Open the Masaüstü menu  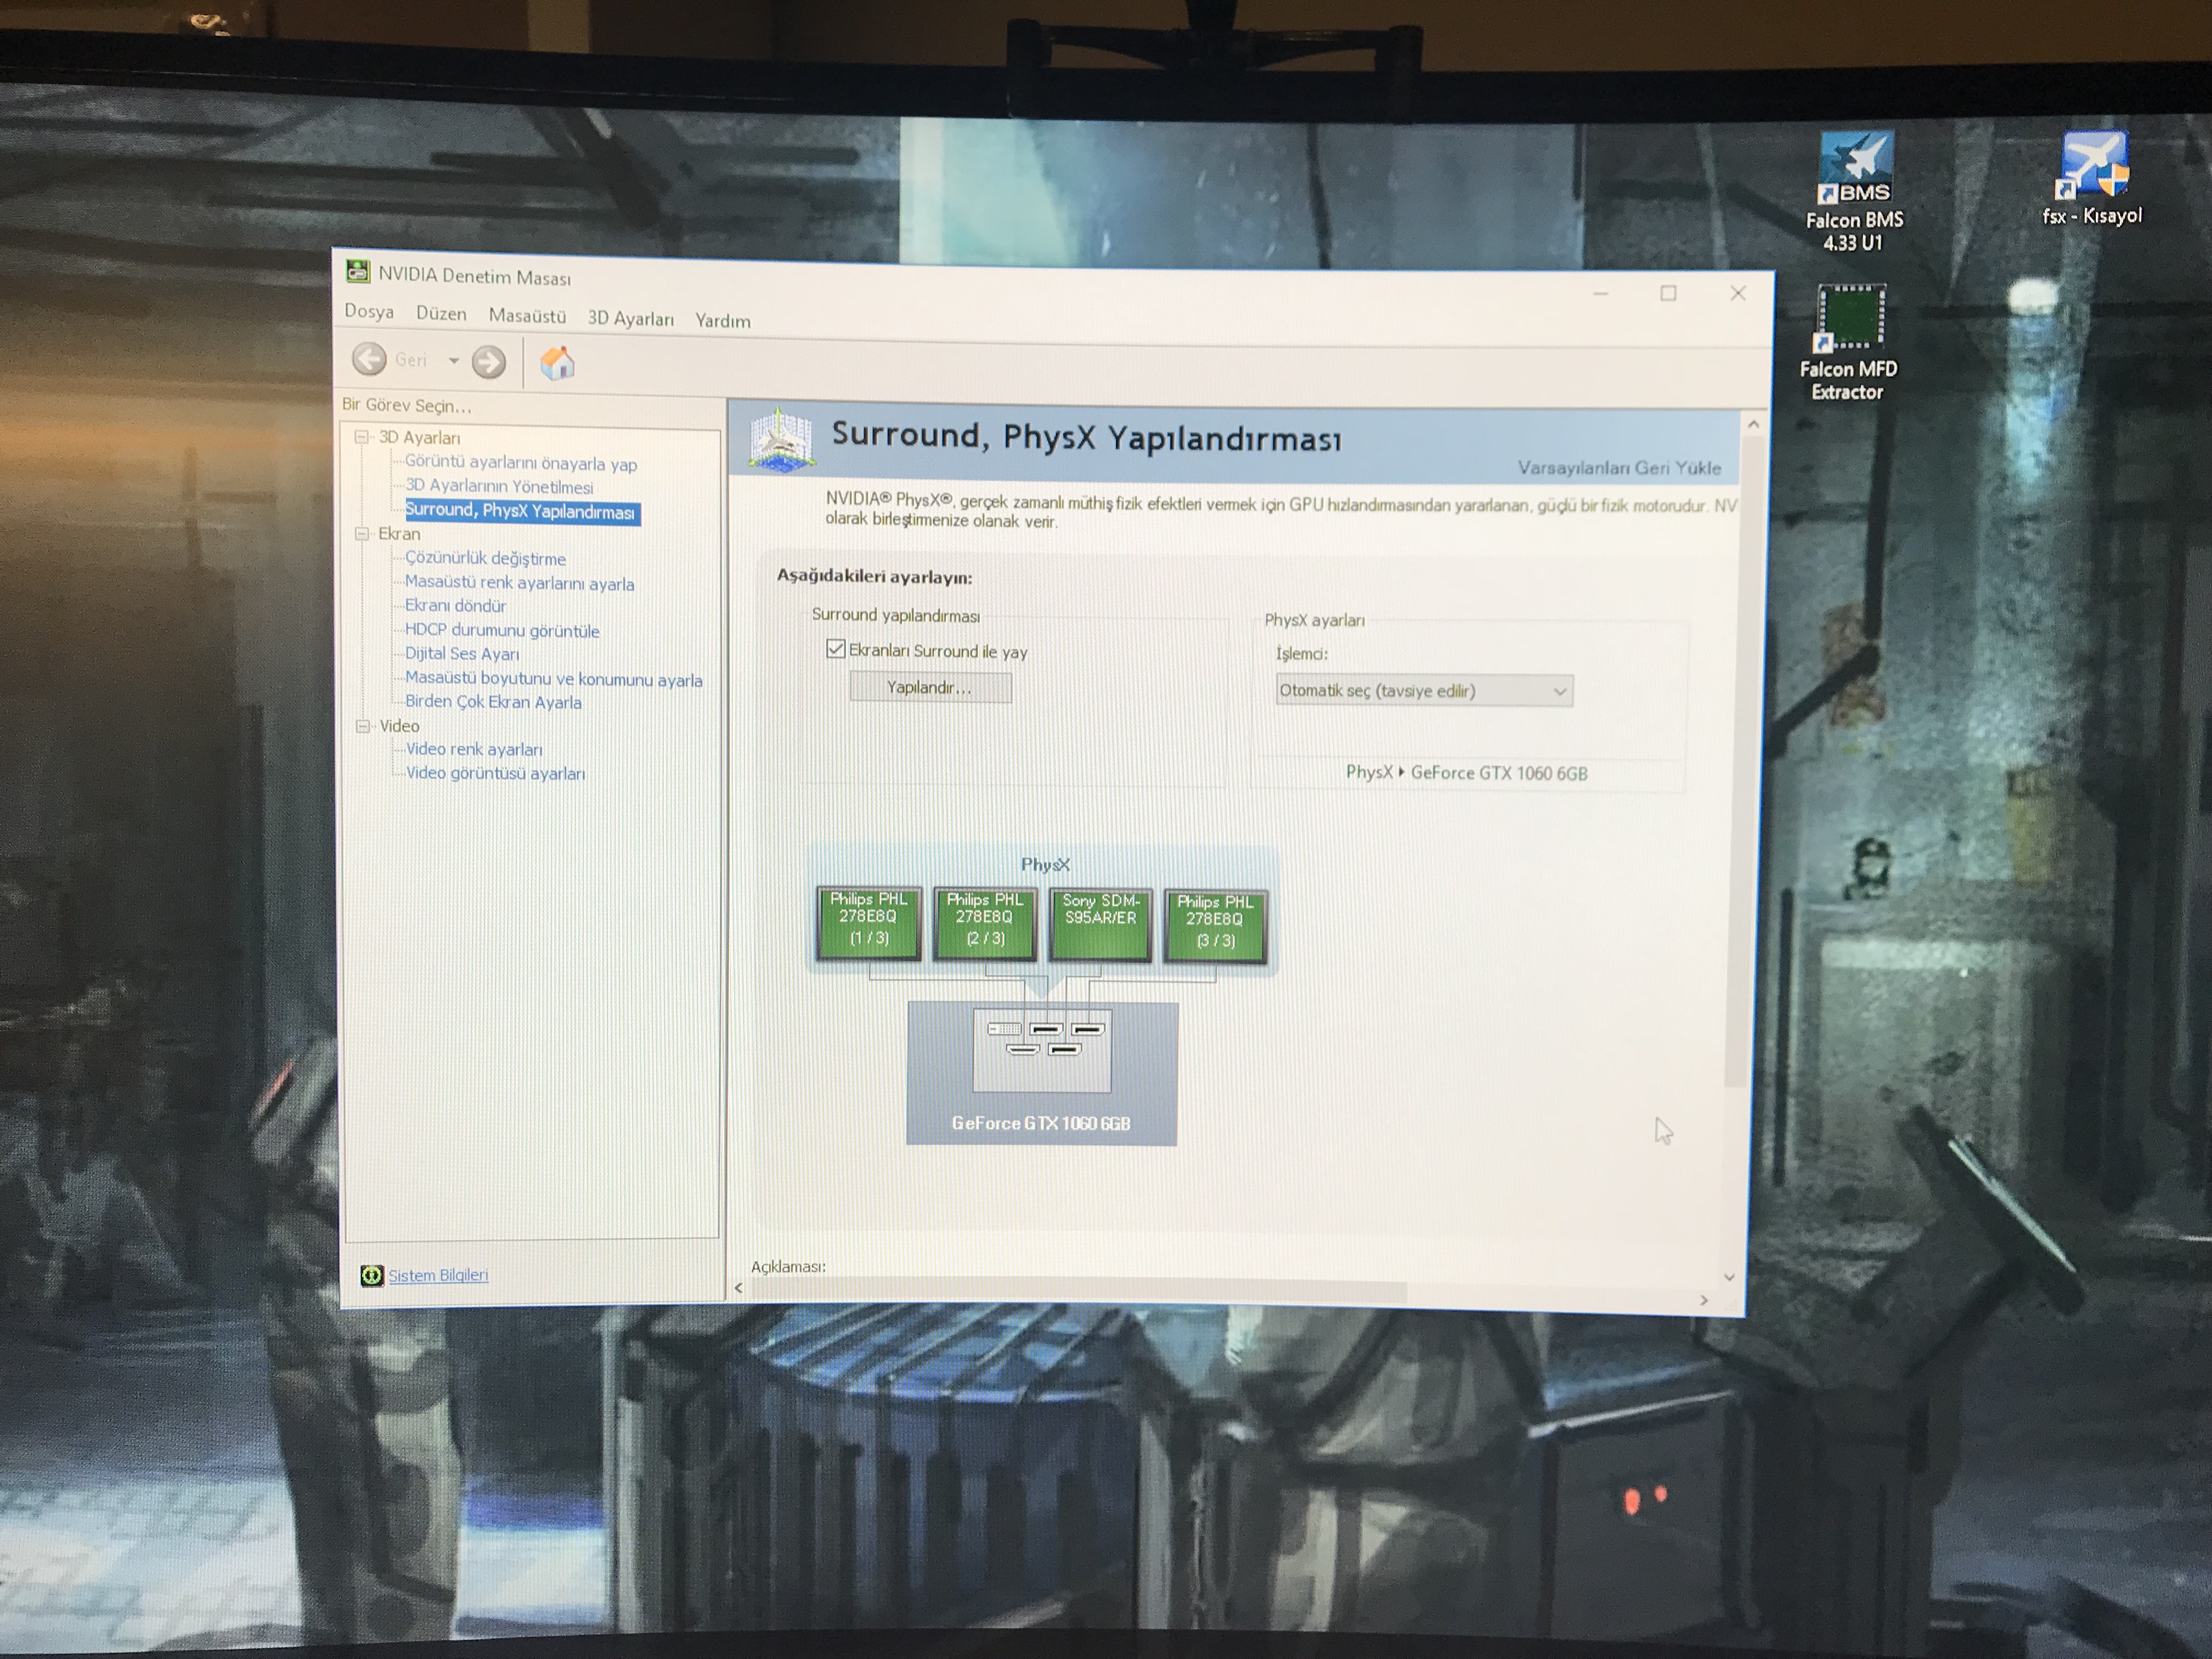527,316
